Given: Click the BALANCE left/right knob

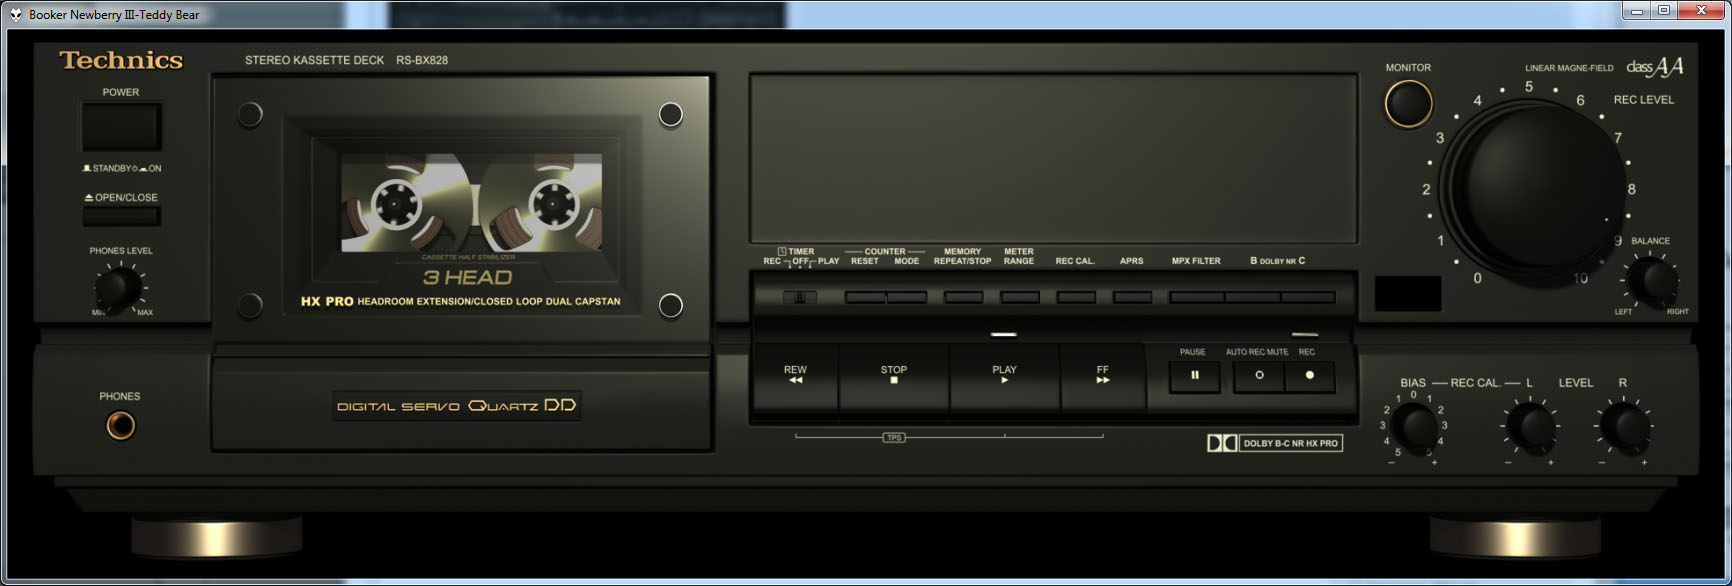Looking at the screenshot, I should 1652,282.
